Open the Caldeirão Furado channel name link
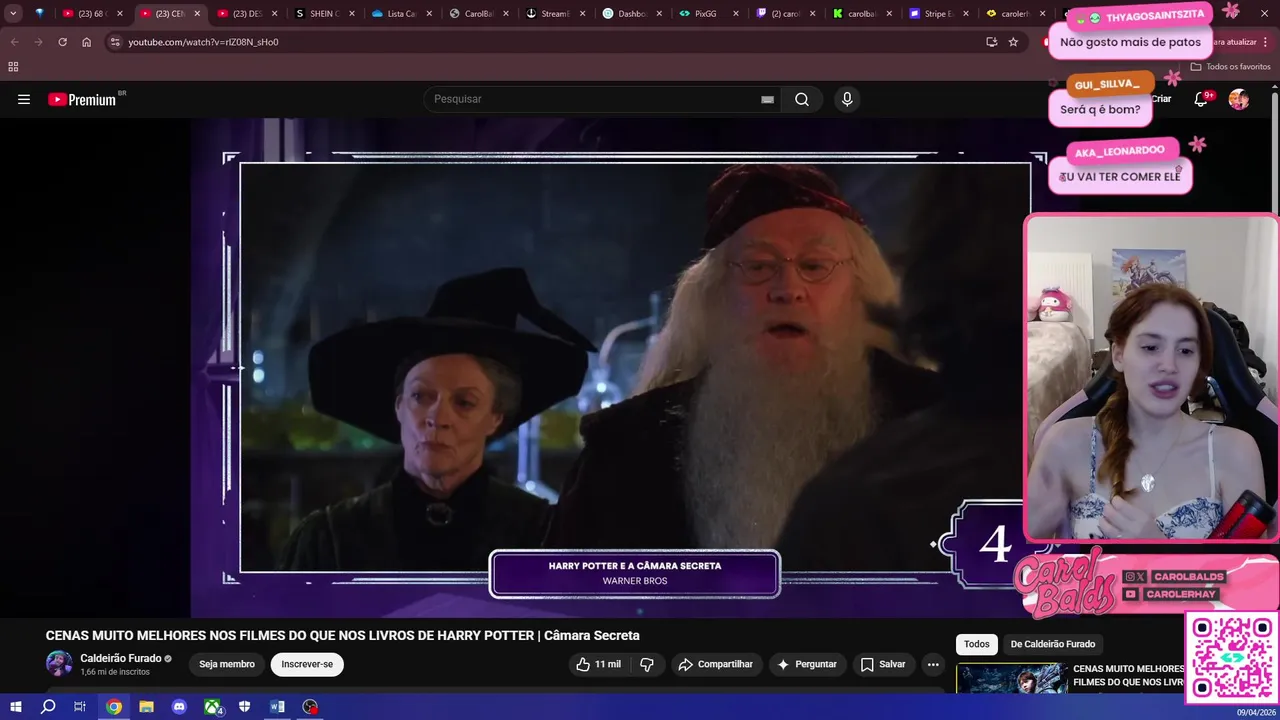 121,658
